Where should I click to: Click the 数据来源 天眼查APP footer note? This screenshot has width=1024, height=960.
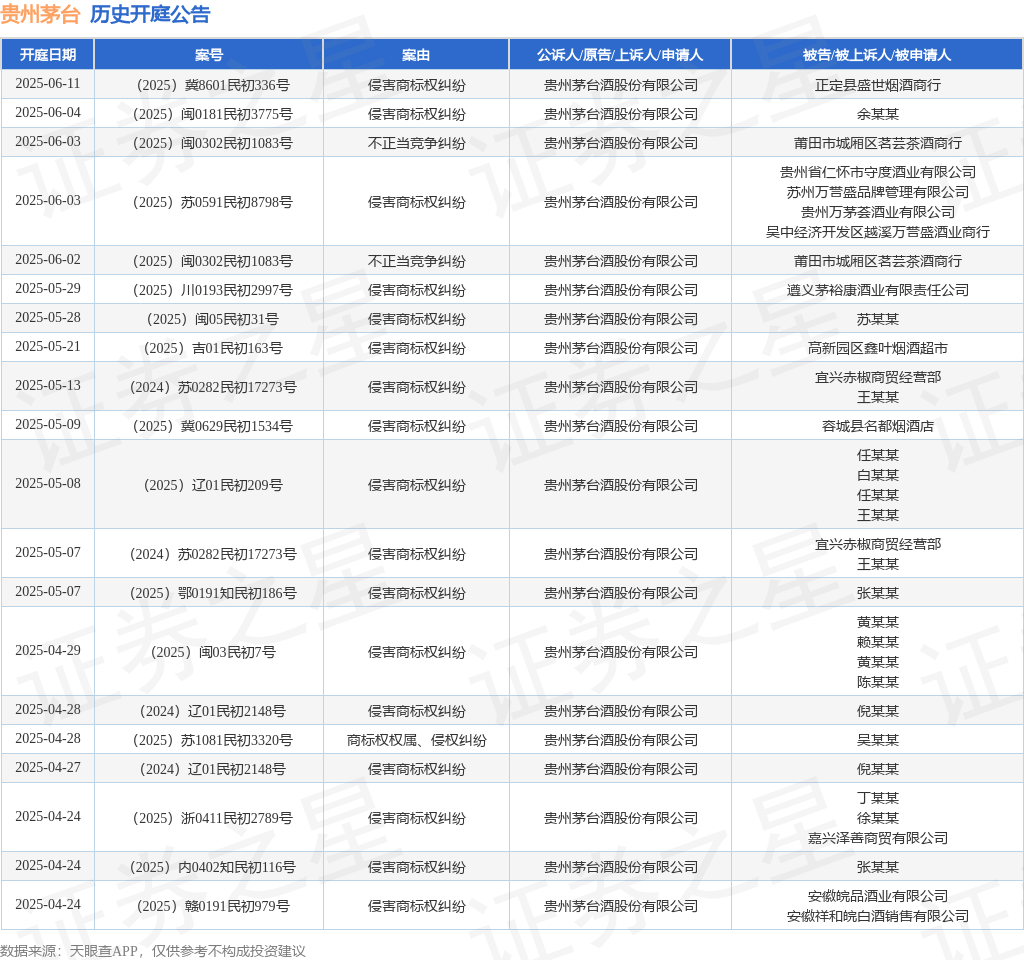[x=153, y=951]
